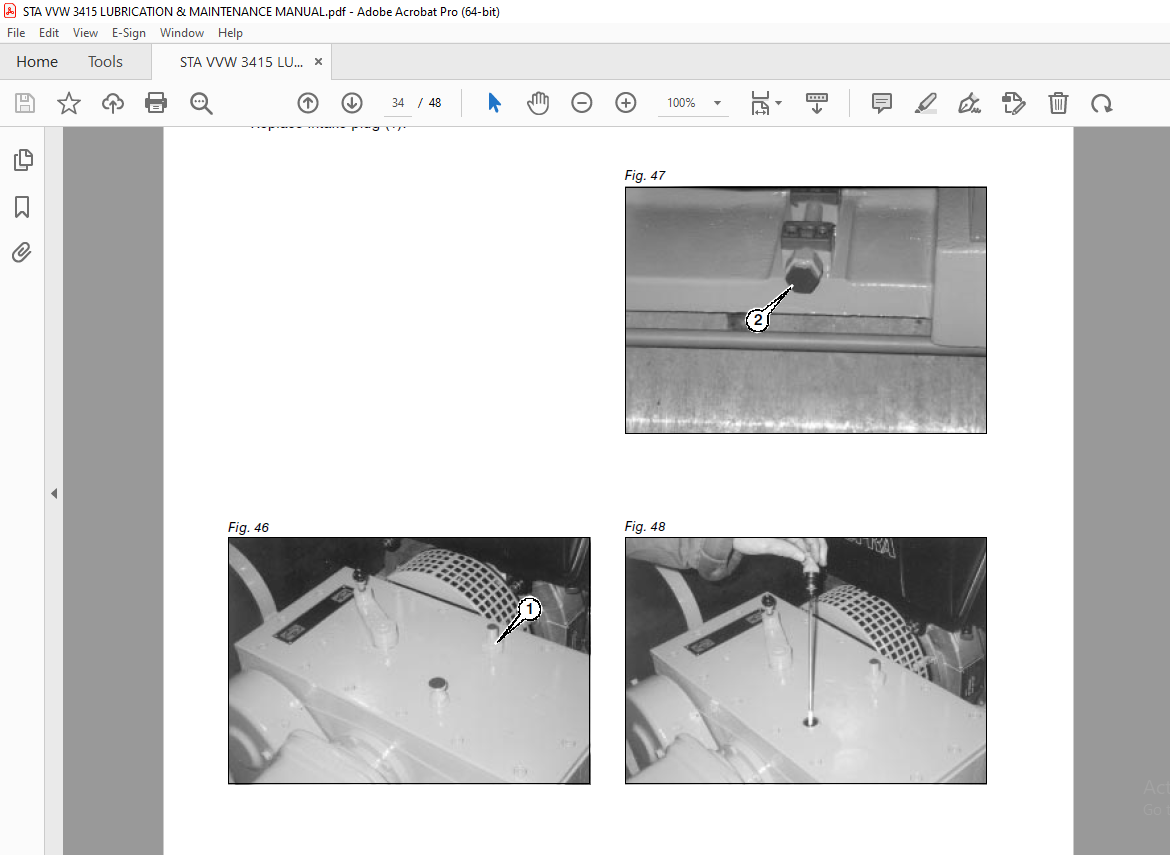This screenshot has height=855, width=1170.
Task: Click the Fig. 47 caption text
Action: [645, 175]
